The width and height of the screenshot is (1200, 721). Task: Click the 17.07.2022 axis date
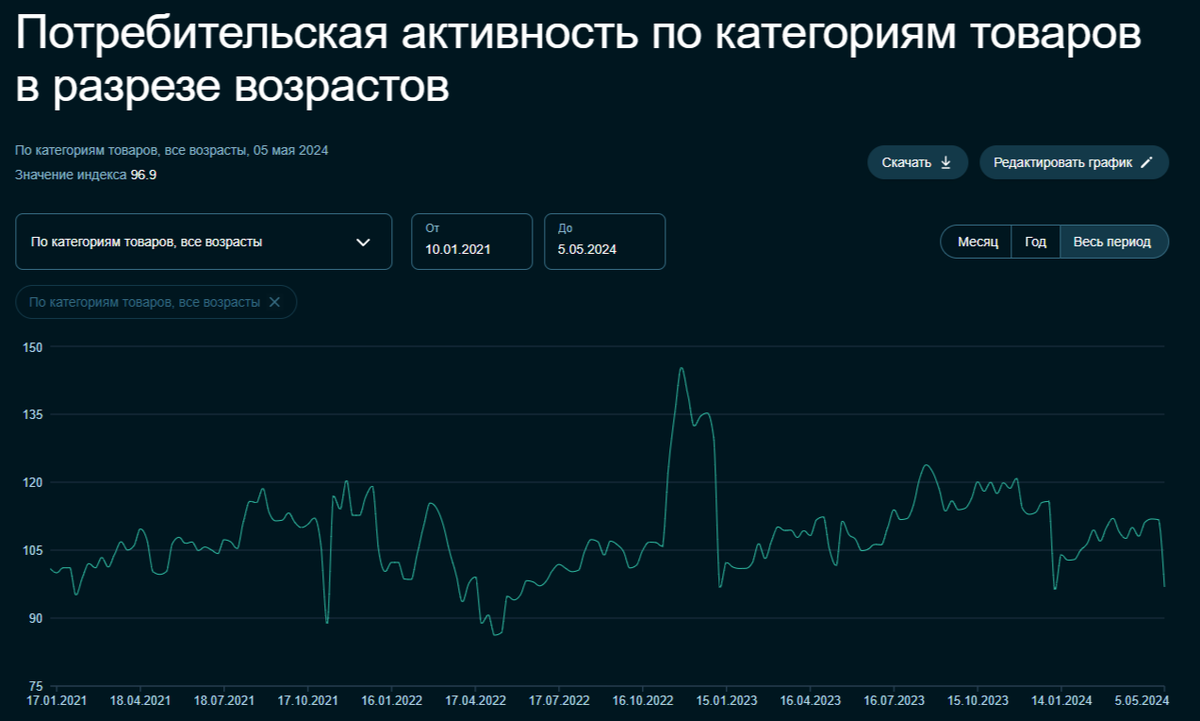560,700
